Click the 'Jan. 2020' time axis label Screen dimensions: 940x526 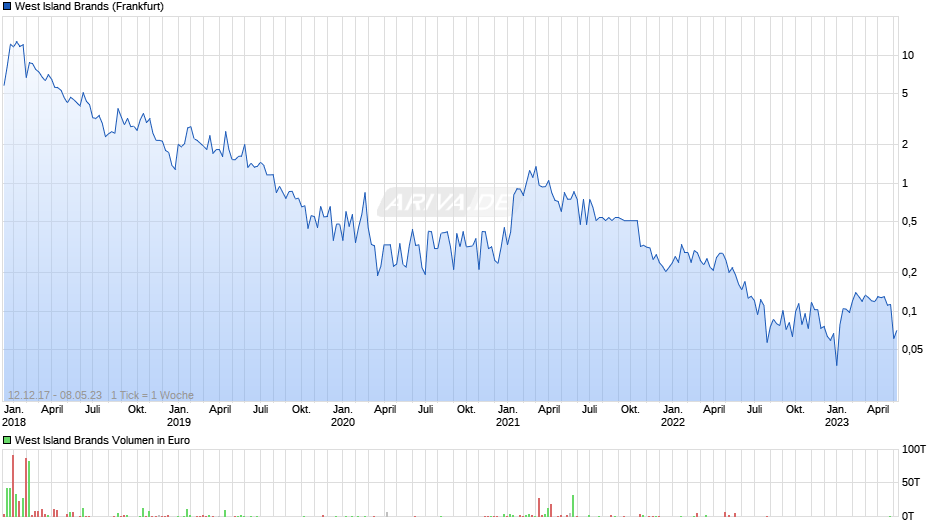click(x=343, y=416)
